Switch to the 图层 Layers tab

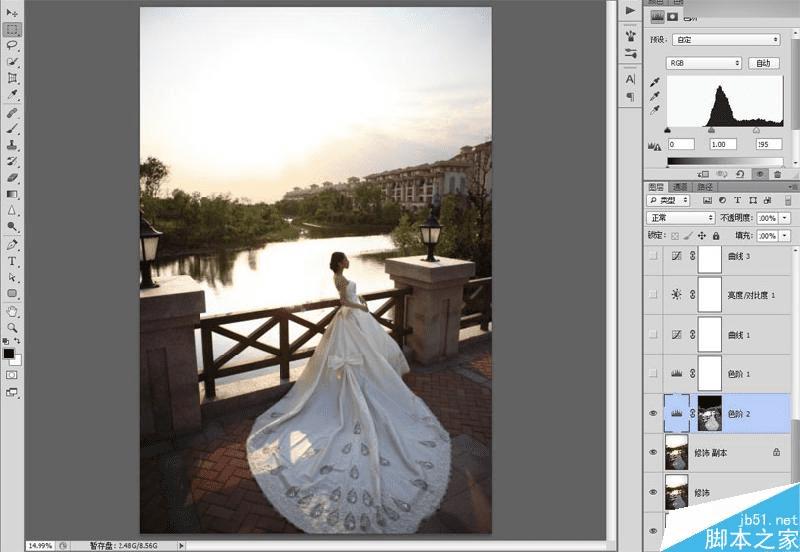(656, 187)
